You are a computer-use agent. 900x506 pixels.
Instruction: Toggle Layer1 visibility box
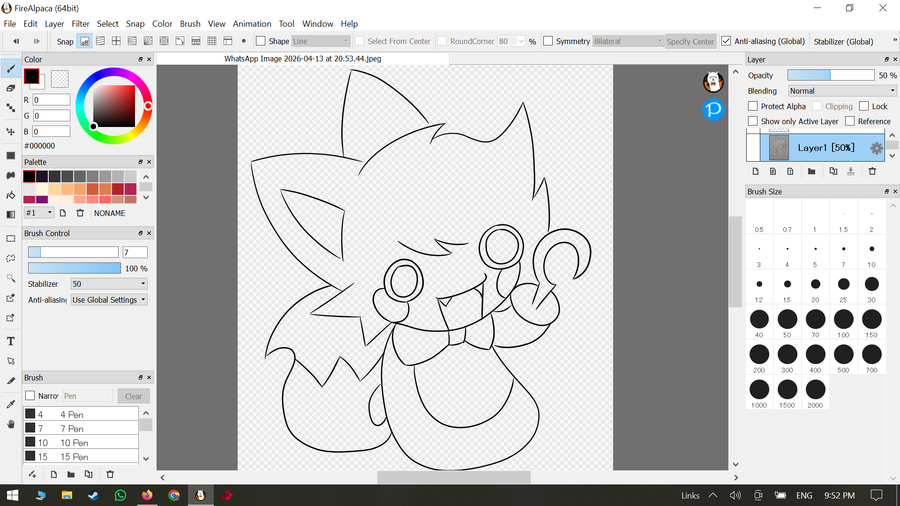point(752,148)
